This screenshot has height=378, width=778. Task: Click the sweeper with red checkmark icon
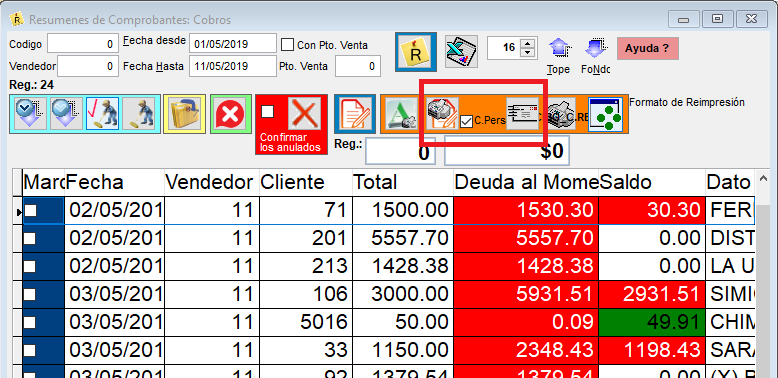click(x=102, y=114)
